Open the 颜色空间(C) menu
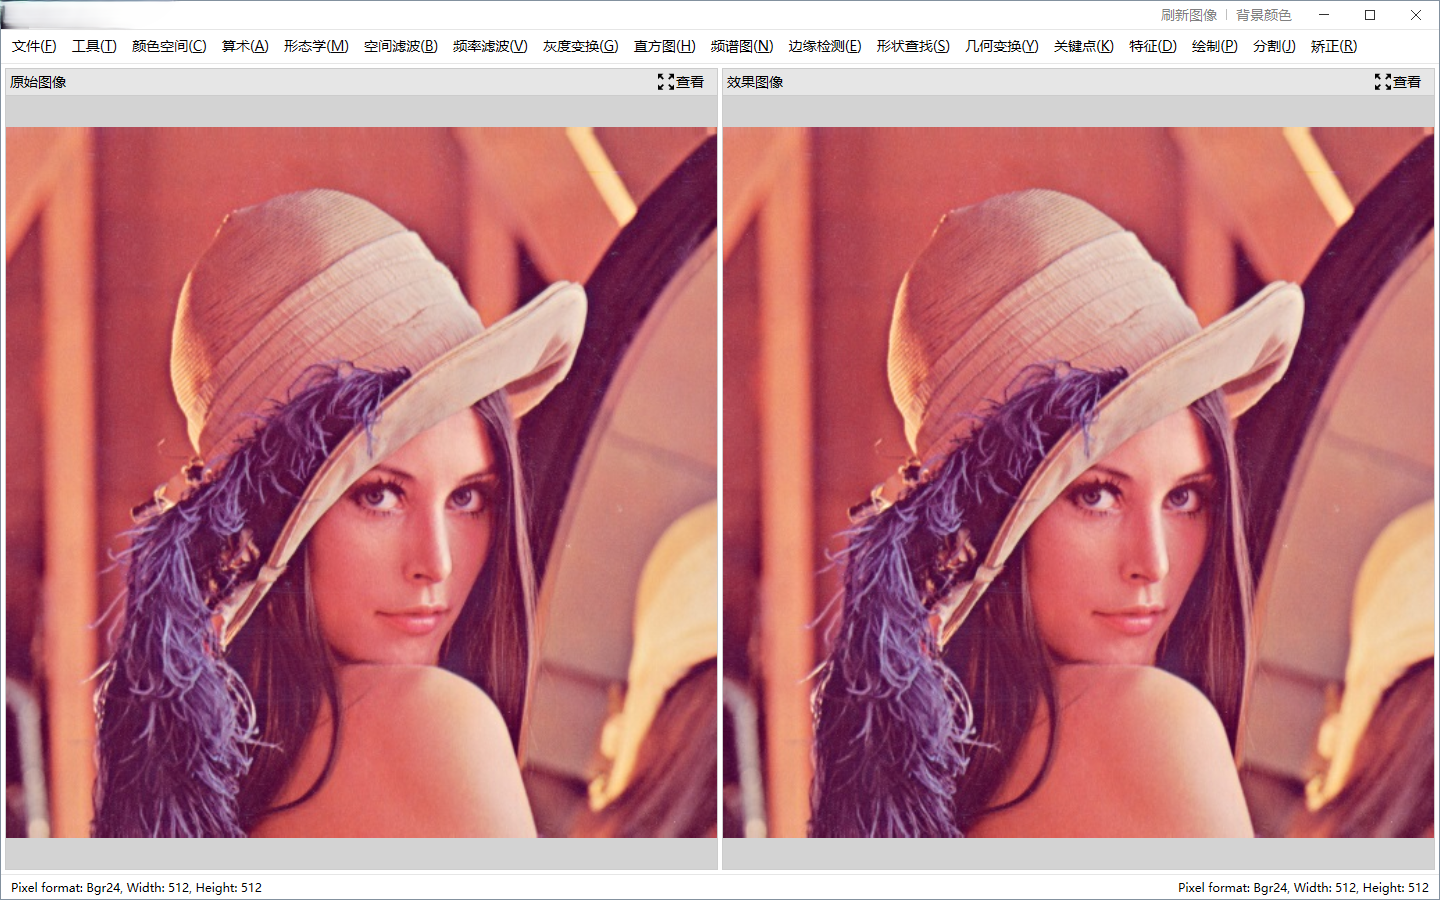The height and width of the screenshot is (900, 1440). (169, 46)
